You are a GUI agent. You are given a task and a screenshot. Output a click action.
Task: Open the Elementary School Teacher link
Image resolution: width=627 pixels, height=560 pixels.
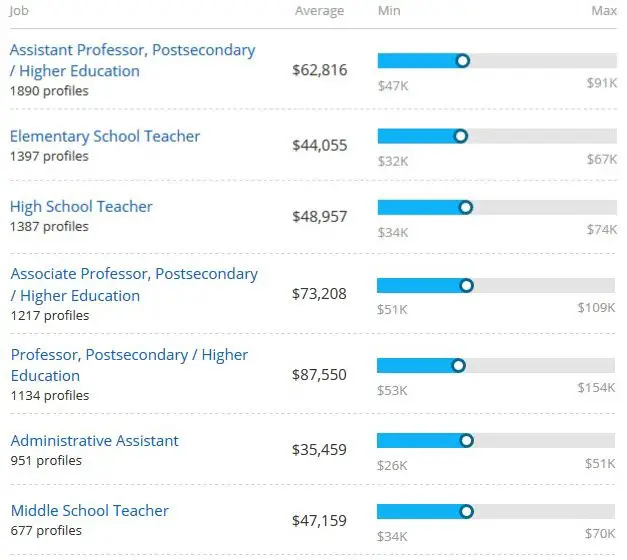pyautogui.click(x=105, y=136)
